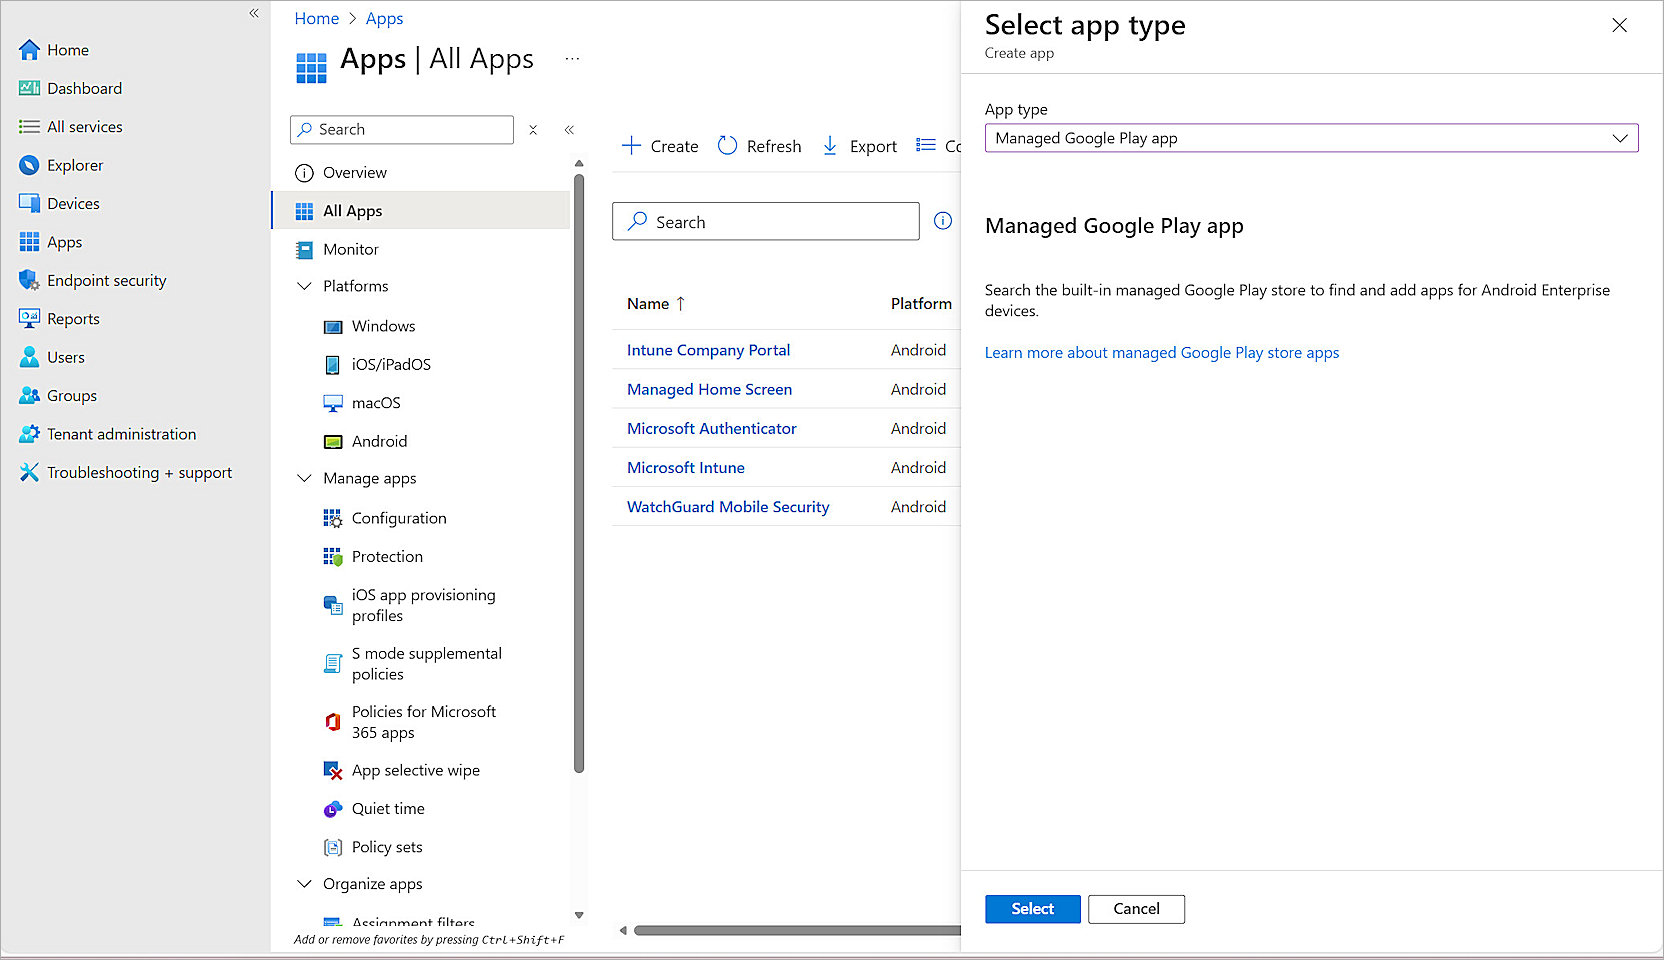Click the Select button to confirm app type
1664x960 pixels.
coord(1032,909)
